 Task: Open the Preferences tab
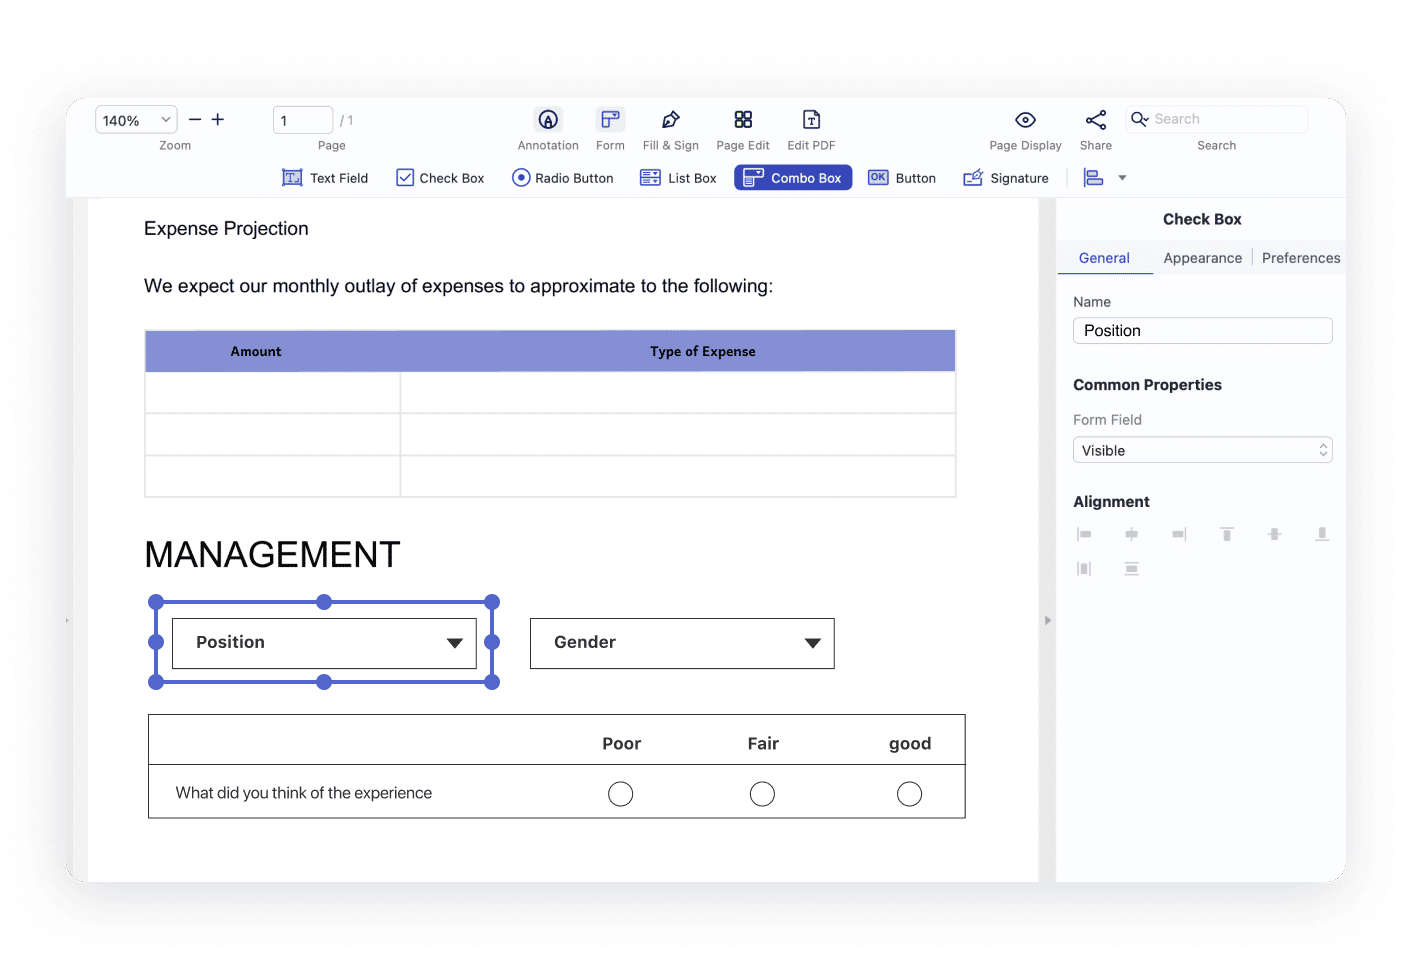click(1300, 257)
